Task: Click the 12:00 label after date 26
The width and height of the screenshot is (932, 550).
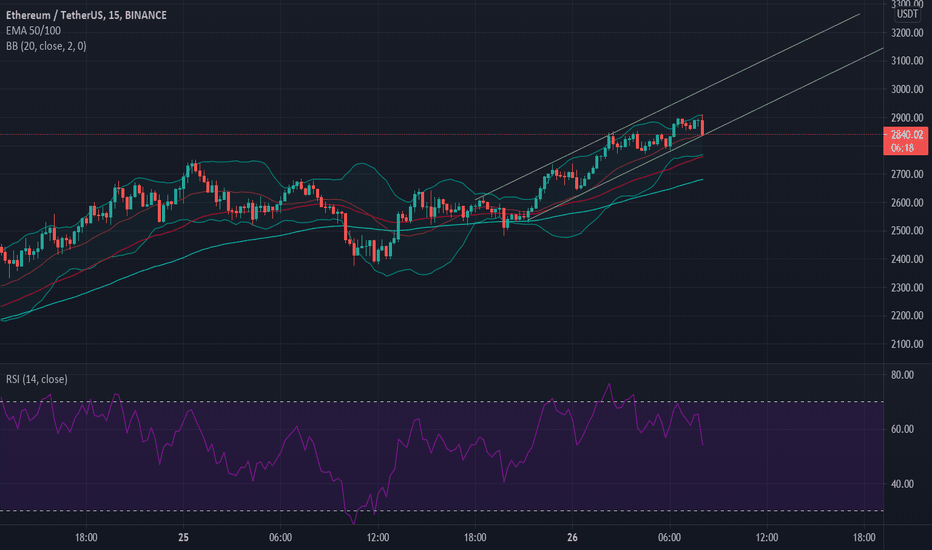Action: 767,538
